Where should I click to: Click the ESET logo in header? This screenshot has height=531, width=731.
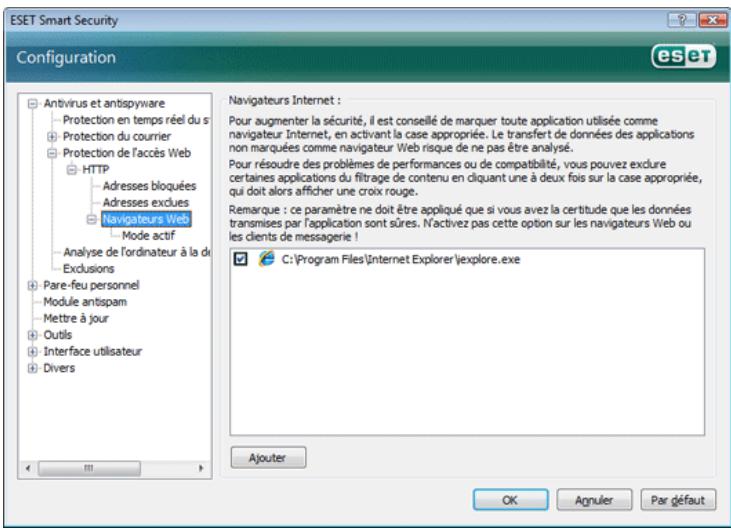[683, 56]
